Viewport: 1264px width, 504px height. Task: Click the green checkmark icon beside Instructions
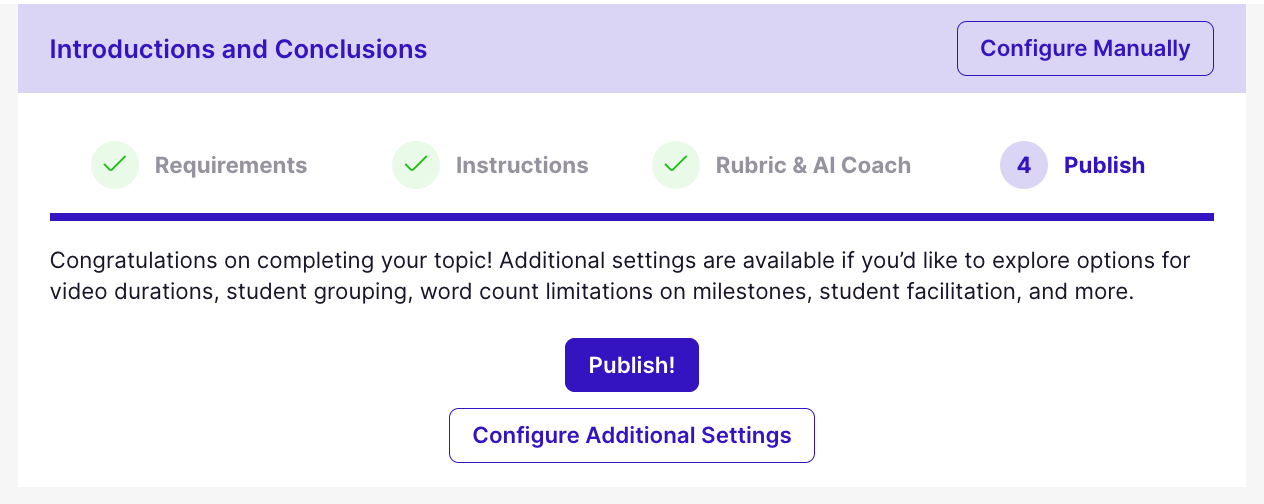pyautogui.click(x=416, y=165)
